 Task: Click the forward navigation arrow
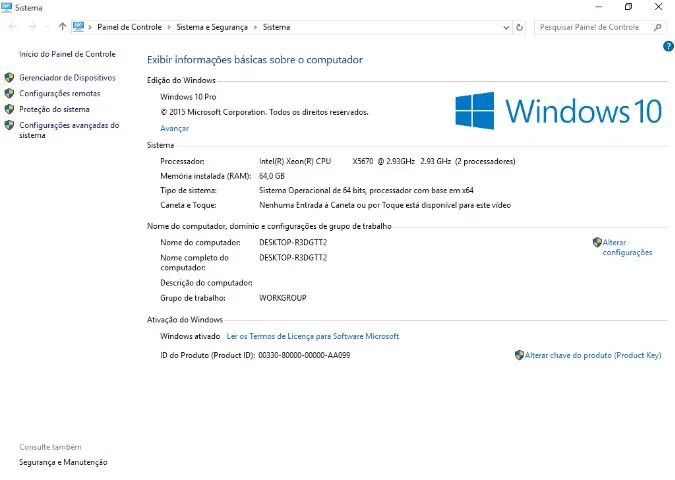click(32, 27)
